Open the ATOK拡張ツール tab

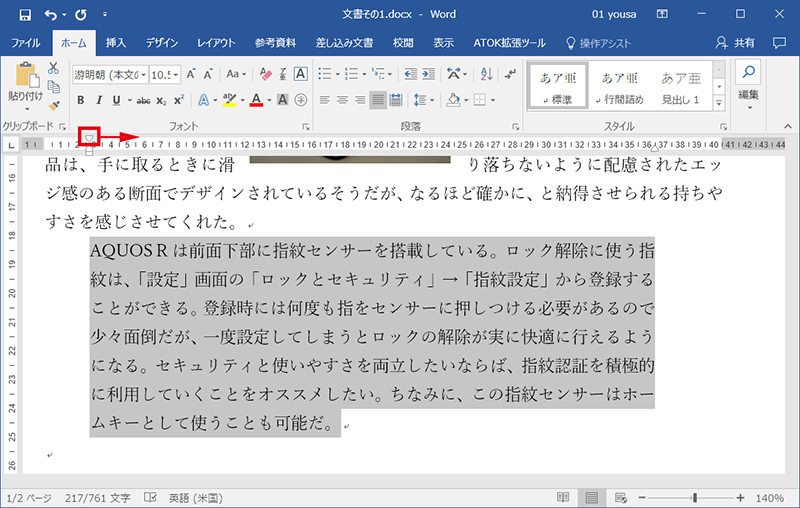[x=509, y=43]
